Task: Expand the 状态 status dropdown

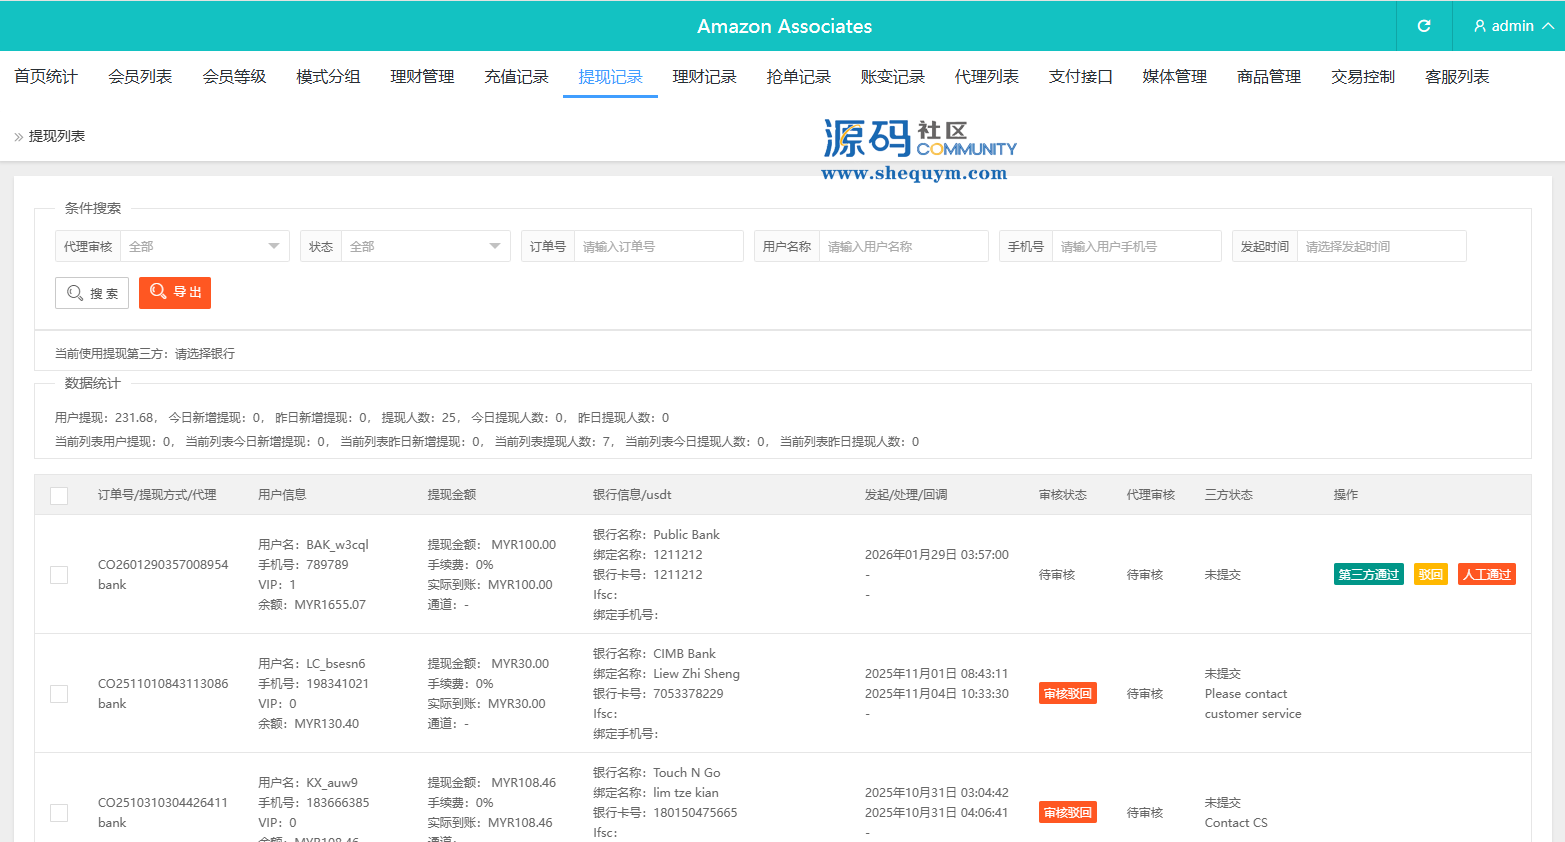Action: click(425, 246)
